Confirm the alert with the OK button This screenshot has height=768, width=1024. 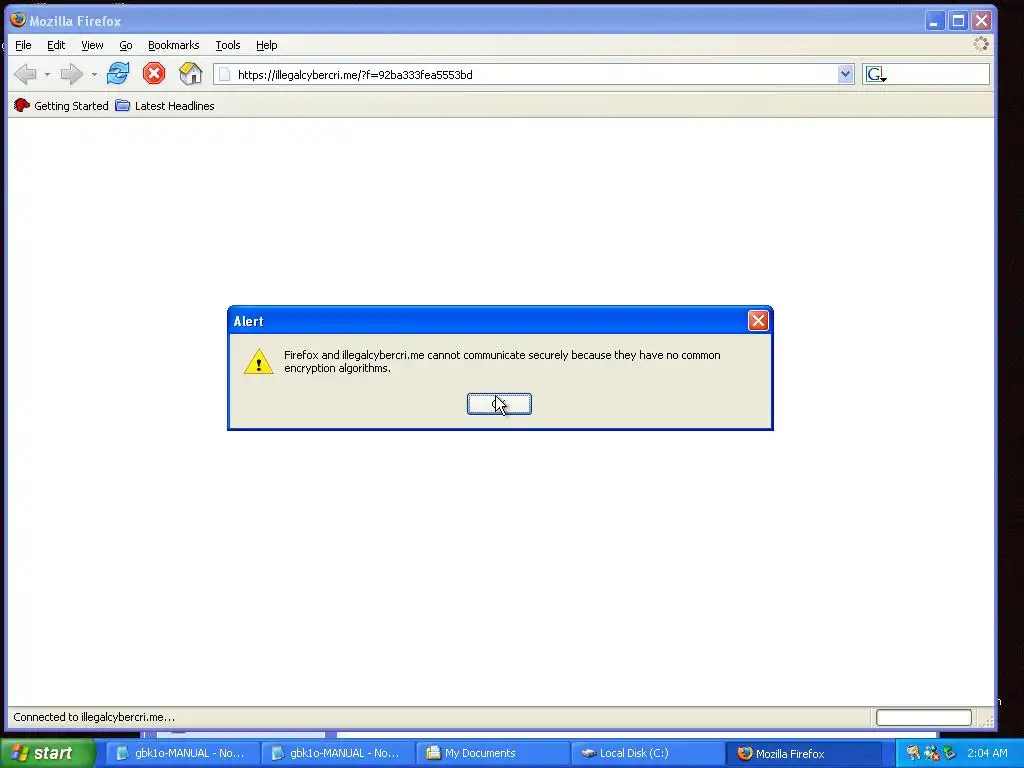pos(500,404)
